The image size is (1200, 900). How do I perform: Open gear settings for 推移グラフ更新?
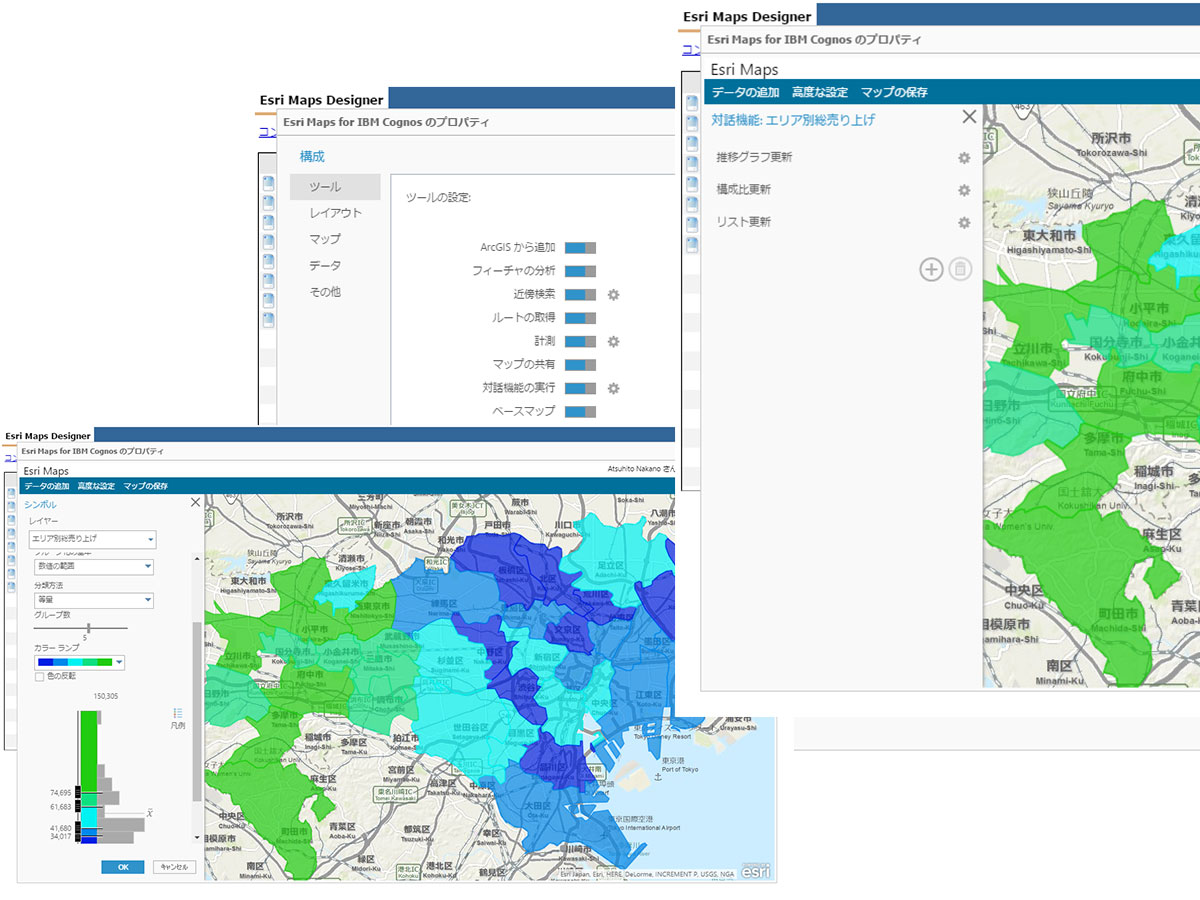click(964, 158)
